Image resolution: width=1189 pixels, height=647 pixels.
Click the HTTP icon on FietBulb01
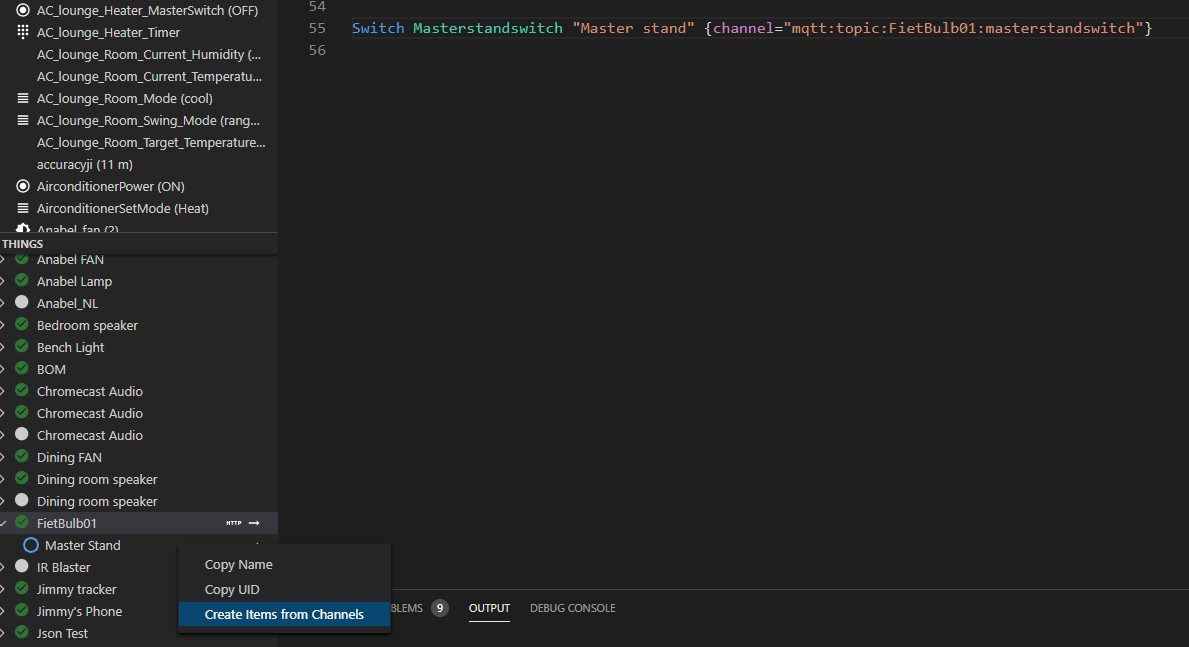pyautogui.click(x=233, y=523)
